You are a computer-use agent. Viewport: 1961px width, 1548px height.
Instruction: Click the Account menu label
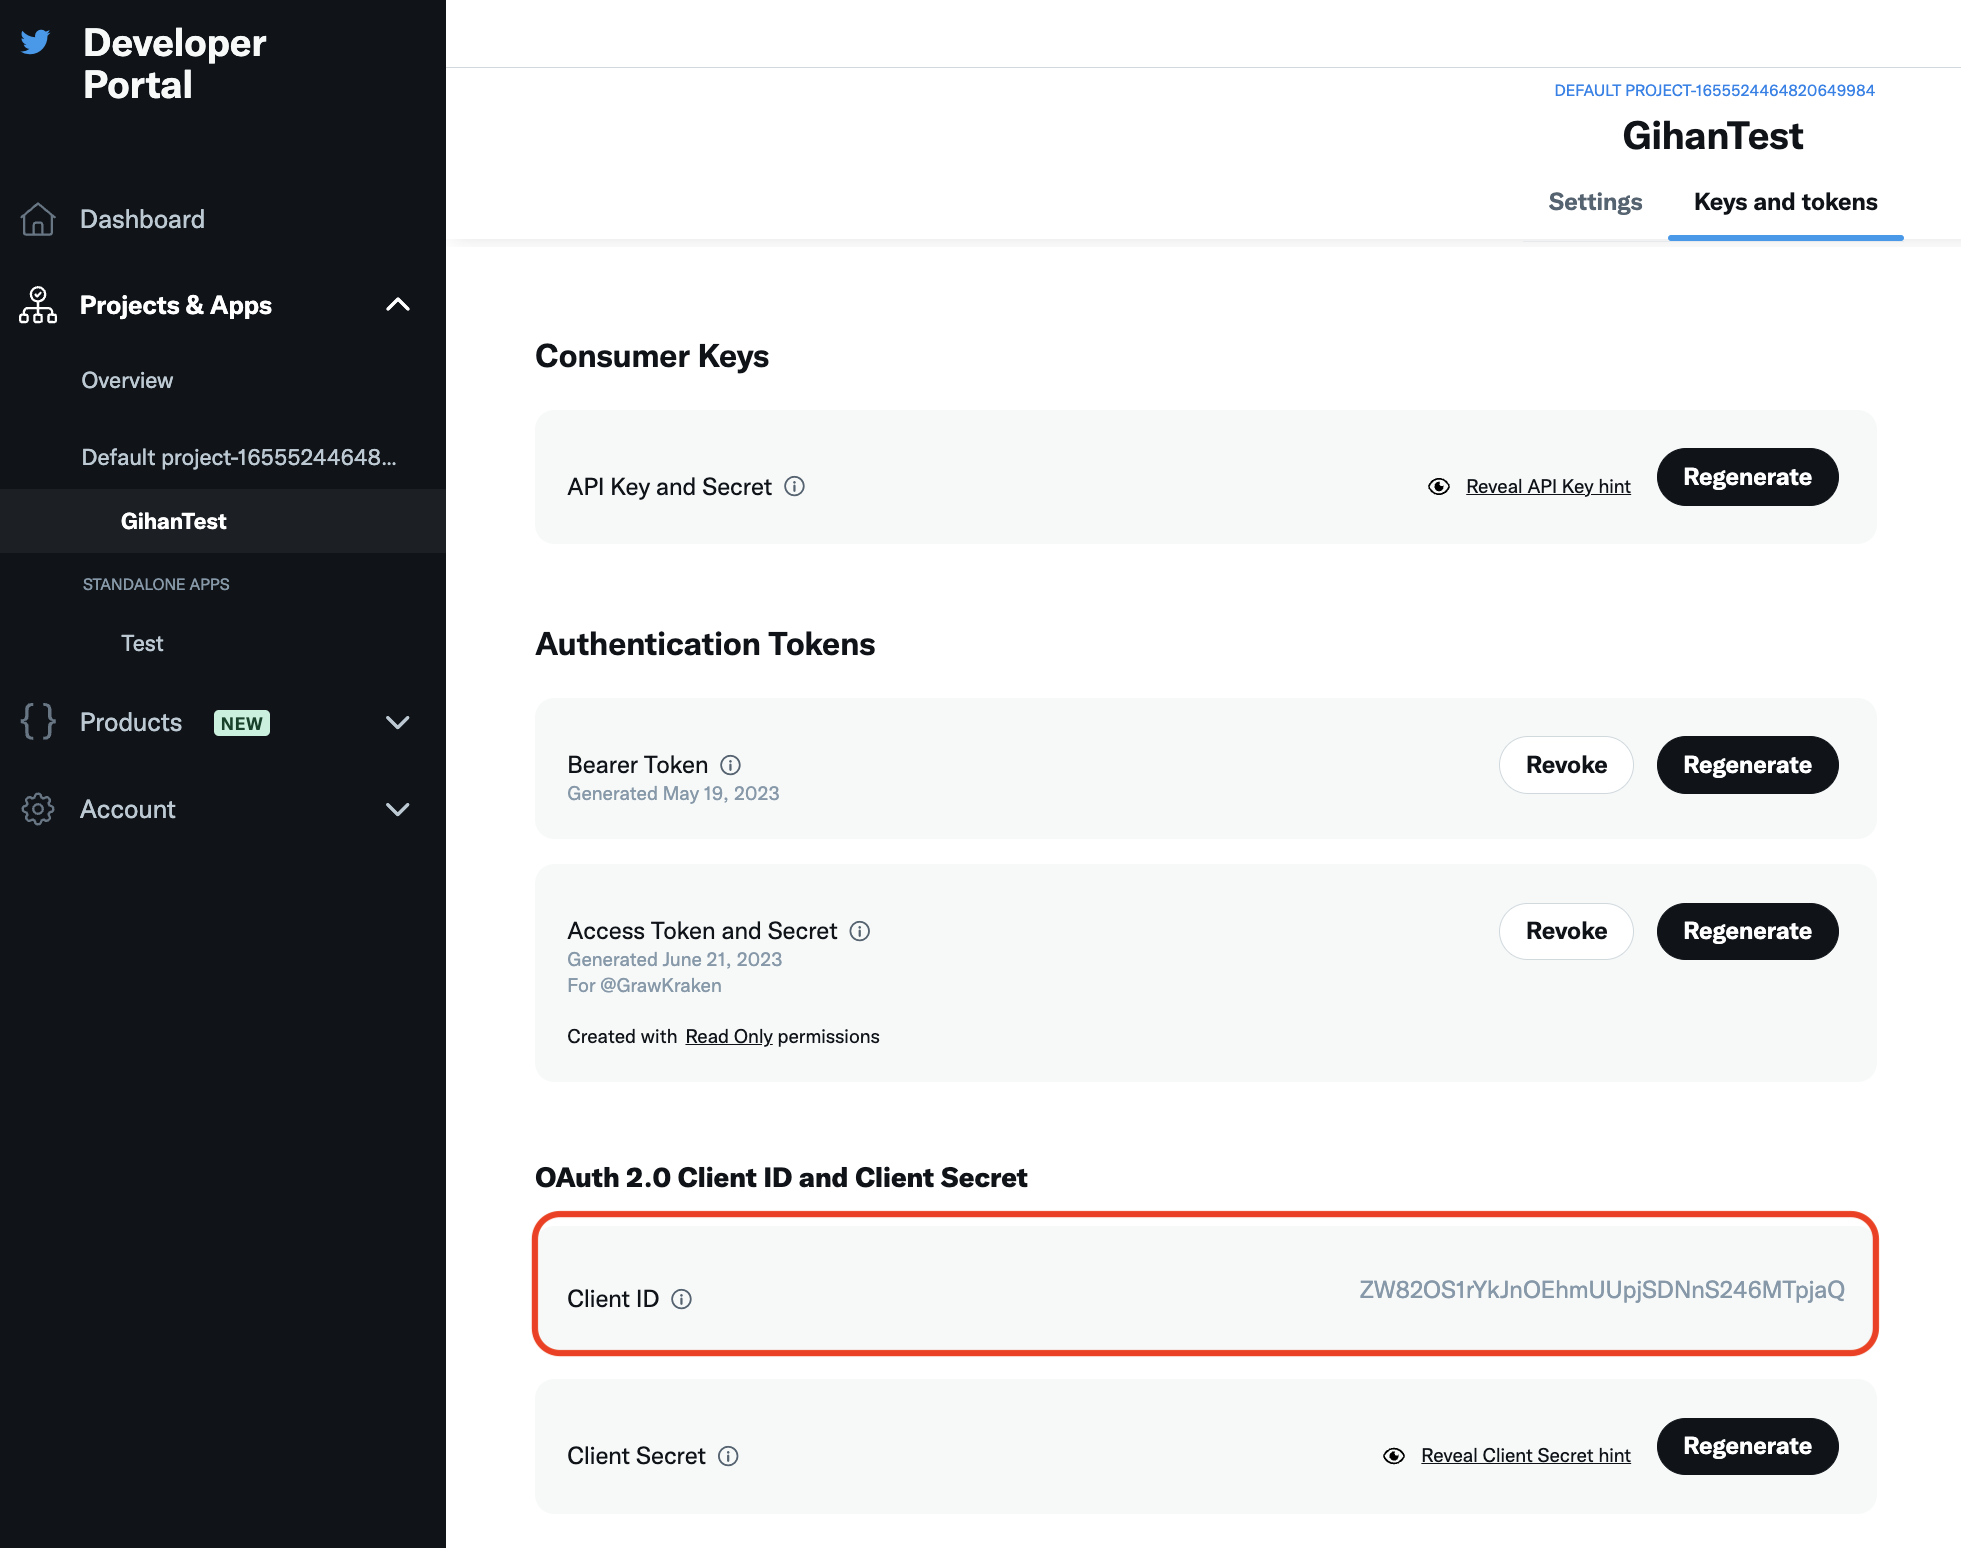click(x=128, y=809)
